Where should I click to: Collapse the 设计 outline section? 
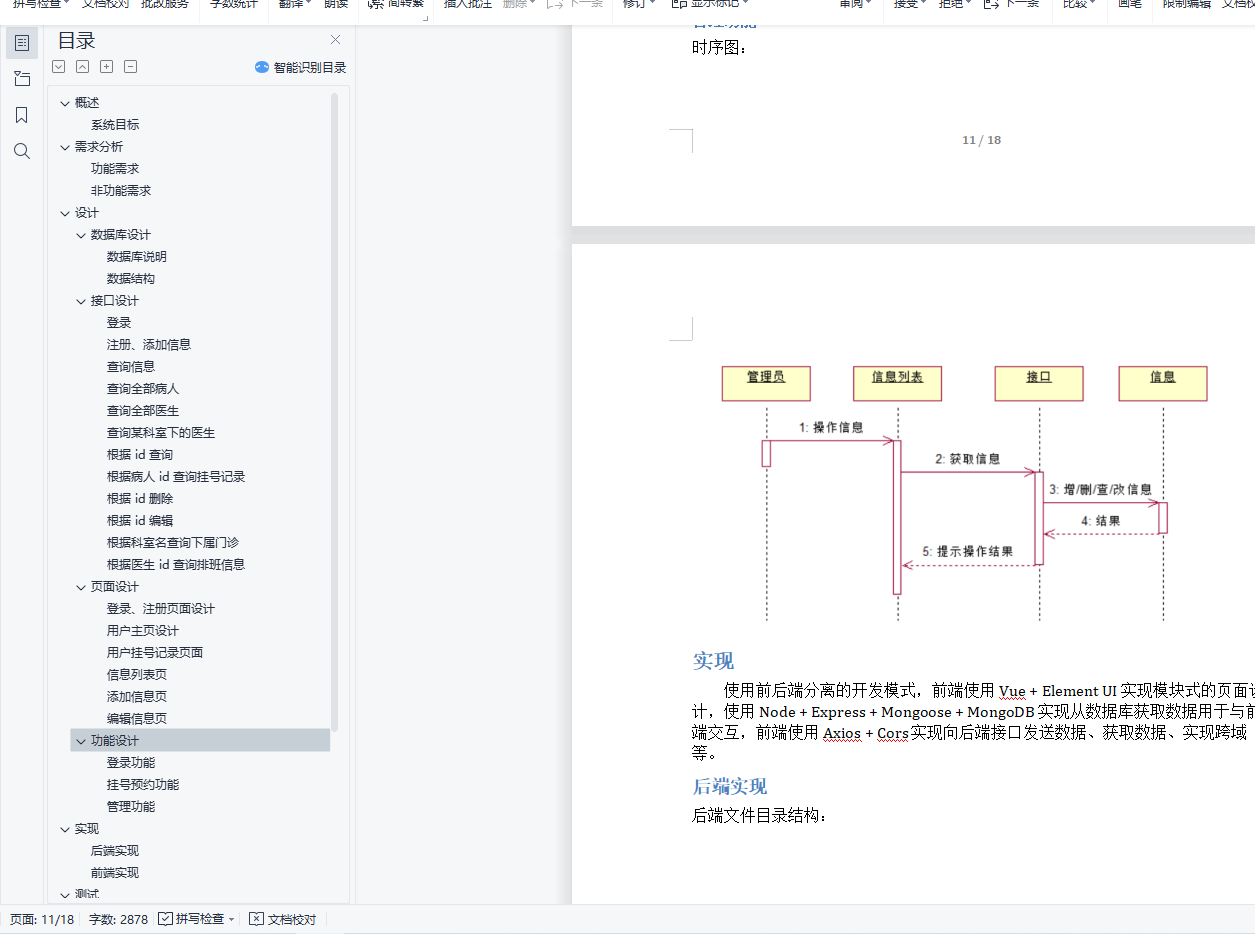click(65, 213)
